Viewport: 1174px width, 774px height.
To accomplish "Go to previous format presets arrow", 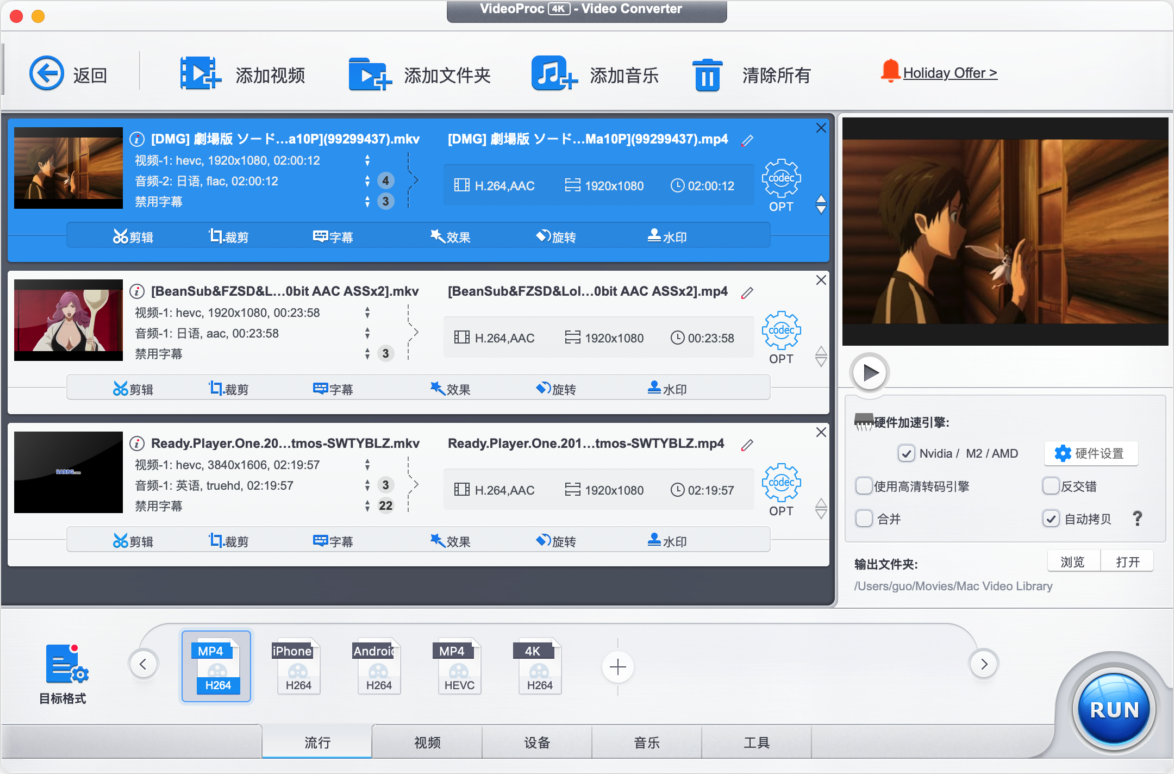I will pos(143,663).
